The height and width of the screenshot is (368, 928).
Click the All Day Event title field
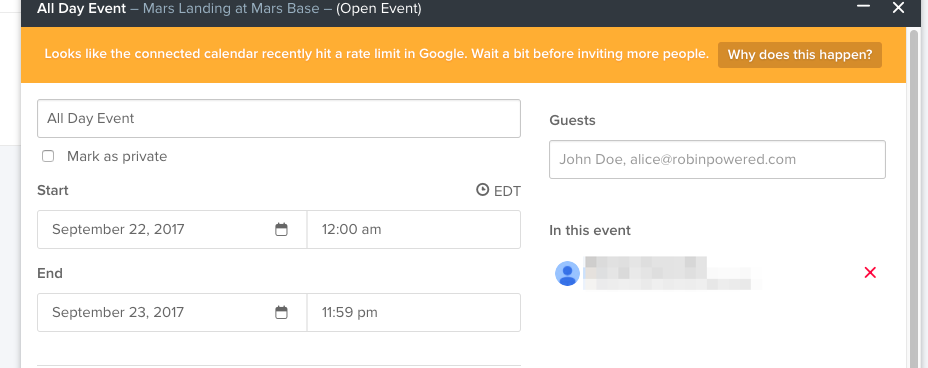pyautogui.click(x=279, y=118)
